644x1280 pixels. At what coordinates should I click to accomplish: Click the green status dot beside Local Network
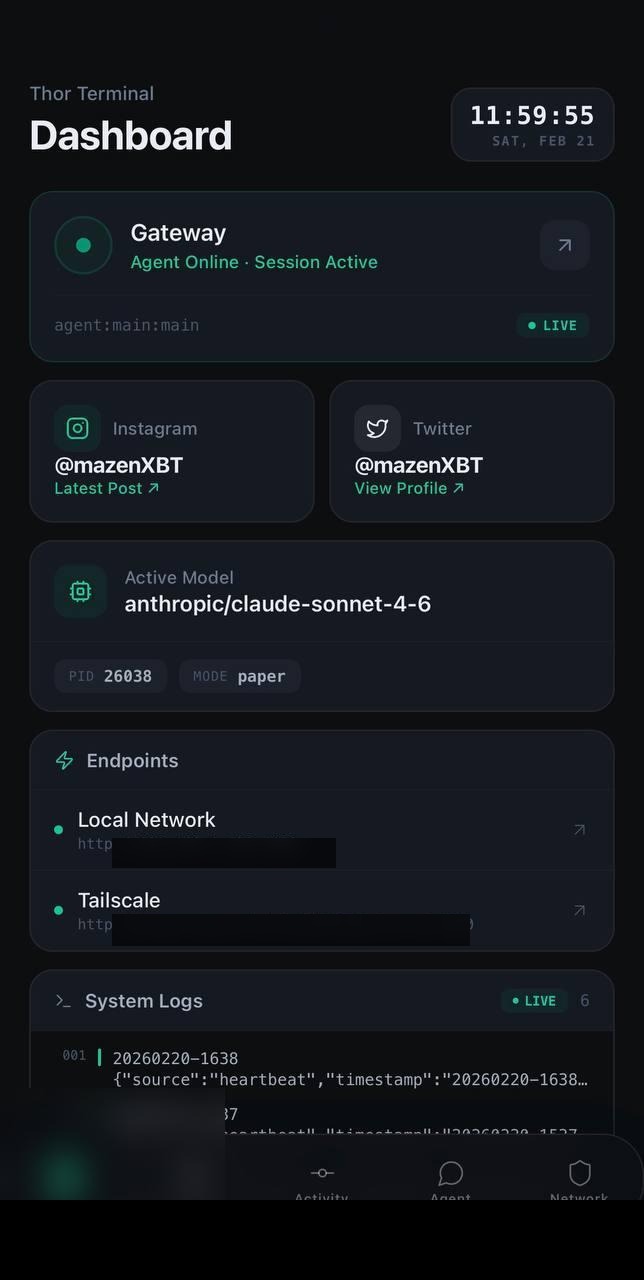point(58,829)
